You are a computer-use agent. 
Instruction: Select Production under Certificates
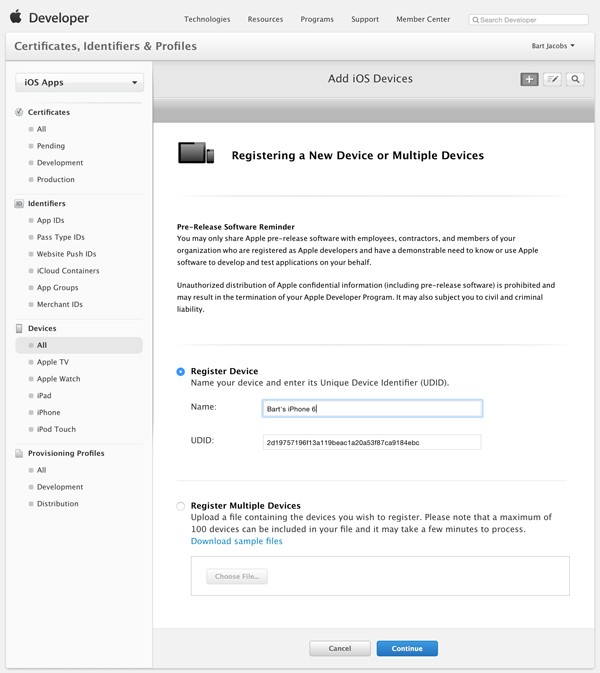coord(55,179)
